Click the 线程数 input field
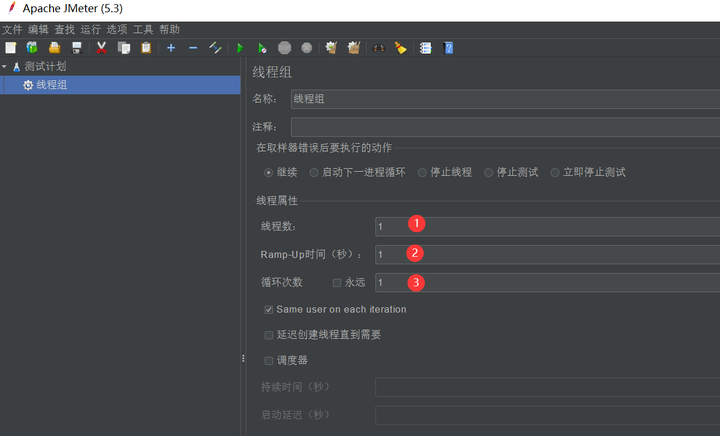Screen dimensions: 720x436 click(x=547, y=227)
